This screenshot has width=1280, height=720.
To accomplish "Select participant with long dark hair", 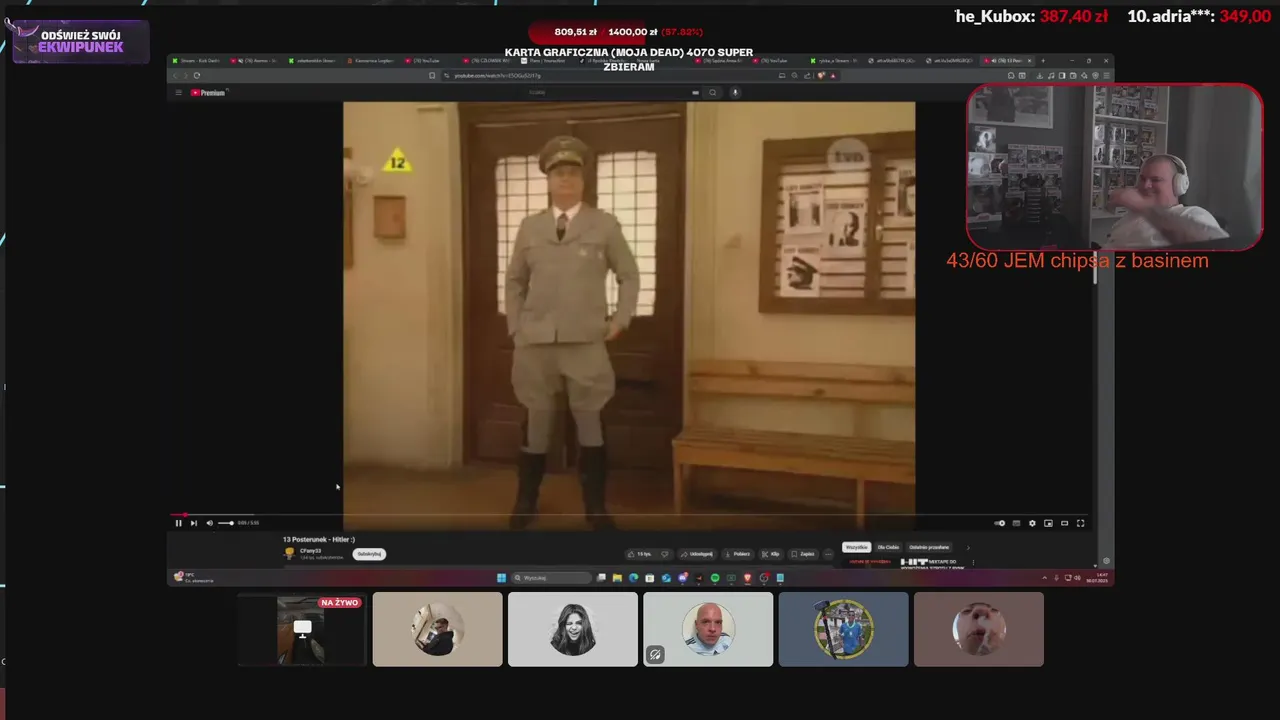I will [573, 629].
